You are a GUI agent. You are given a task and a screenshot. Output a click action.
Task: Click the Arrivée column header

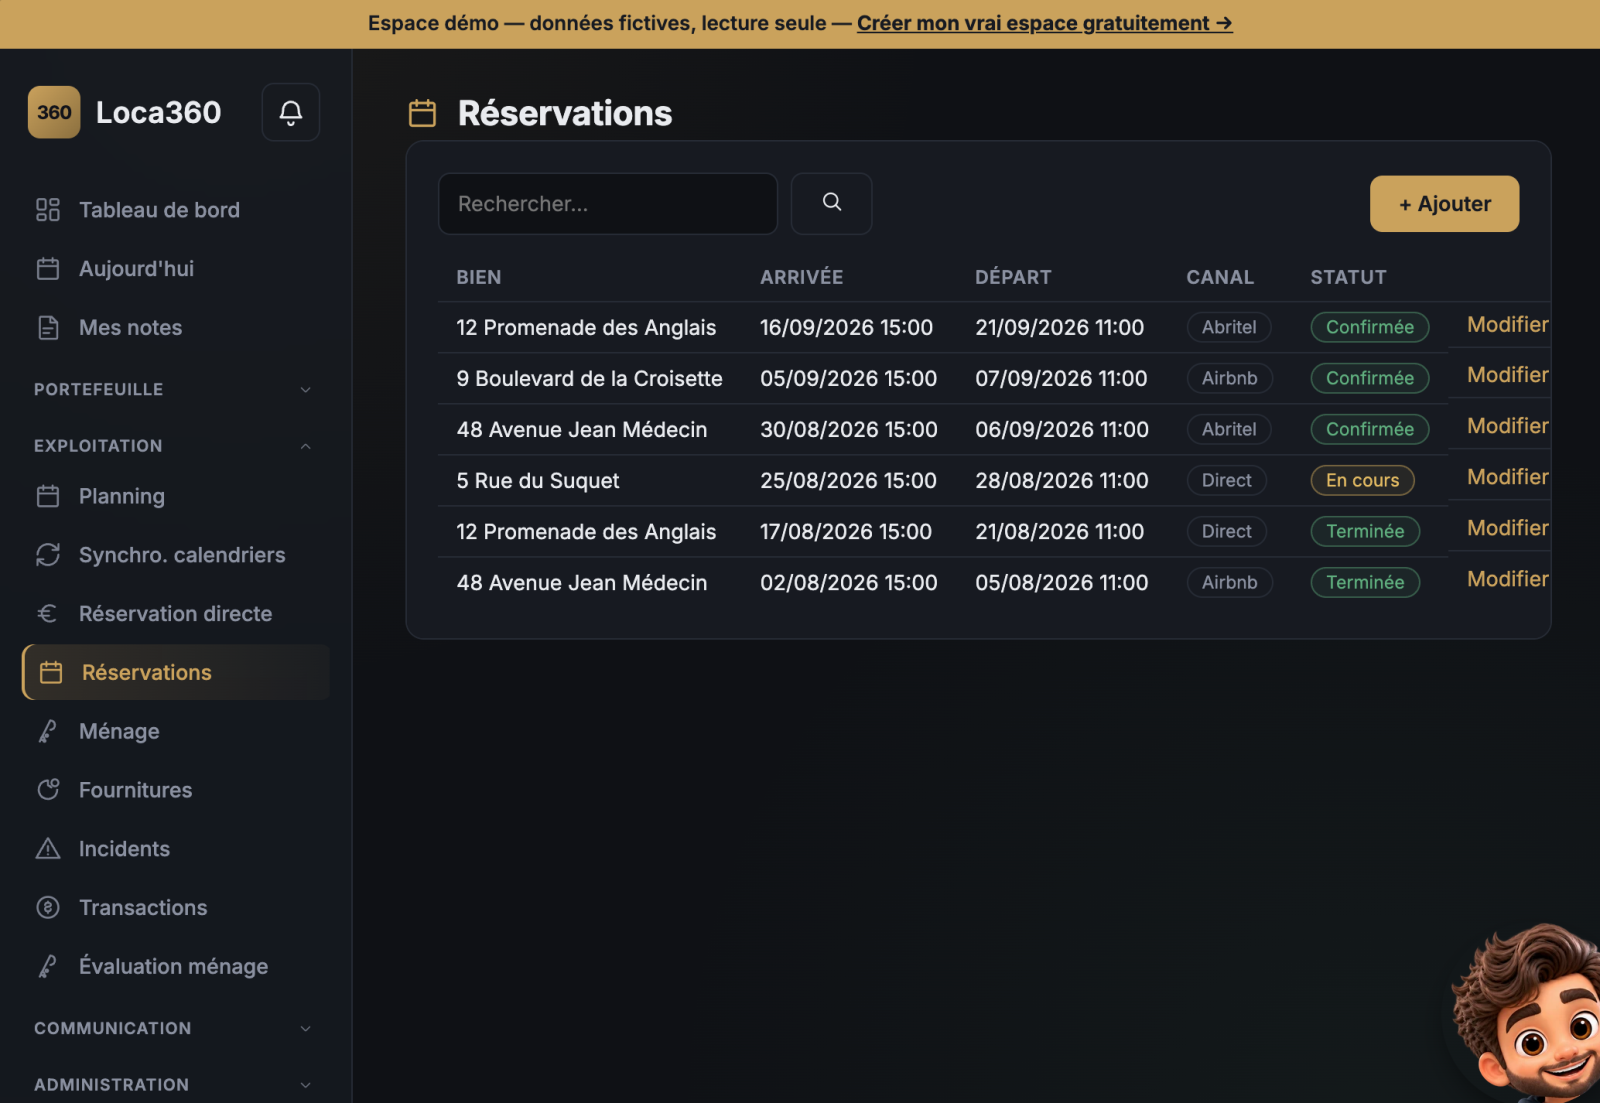coord(801,278)
